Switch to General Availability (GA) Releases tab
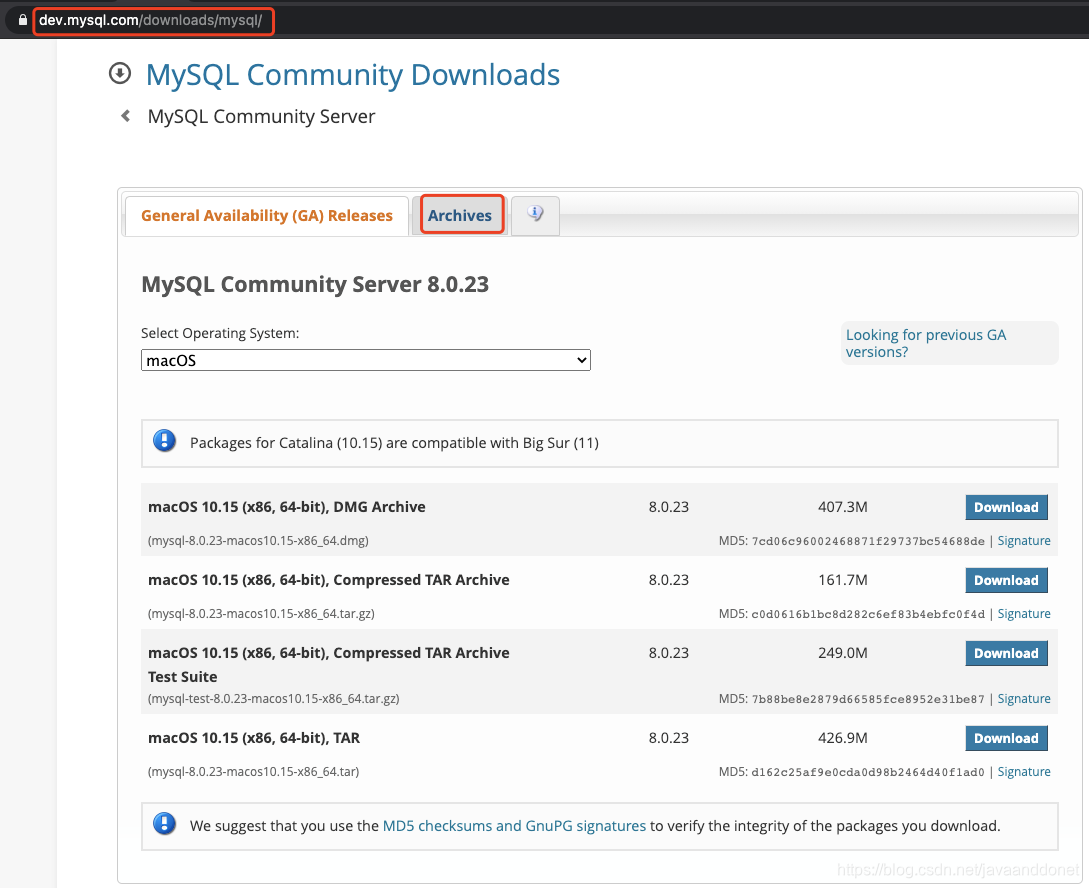 pyautogui.click(x=267, y=216)
